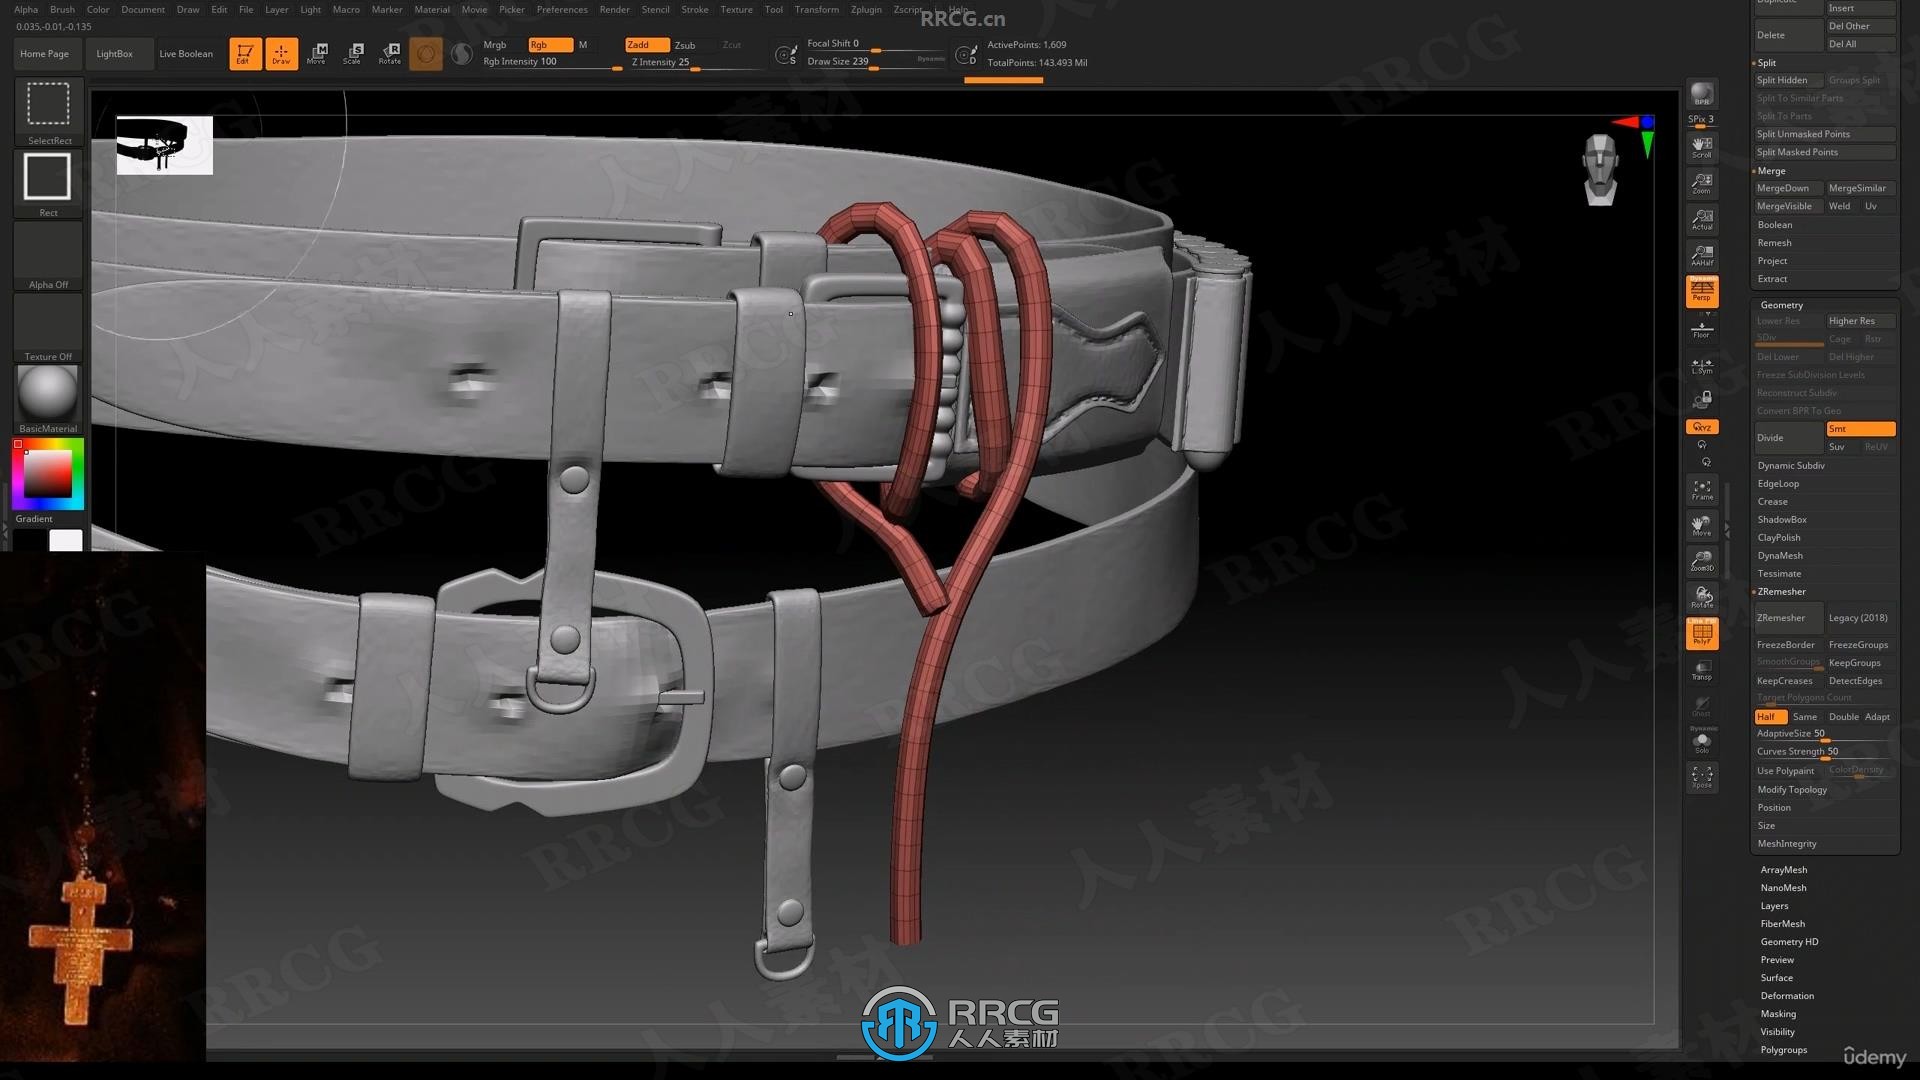Open the Rect stroke selector
This screenshot has width=1920, height=1080.
click(x=48, y=183)
